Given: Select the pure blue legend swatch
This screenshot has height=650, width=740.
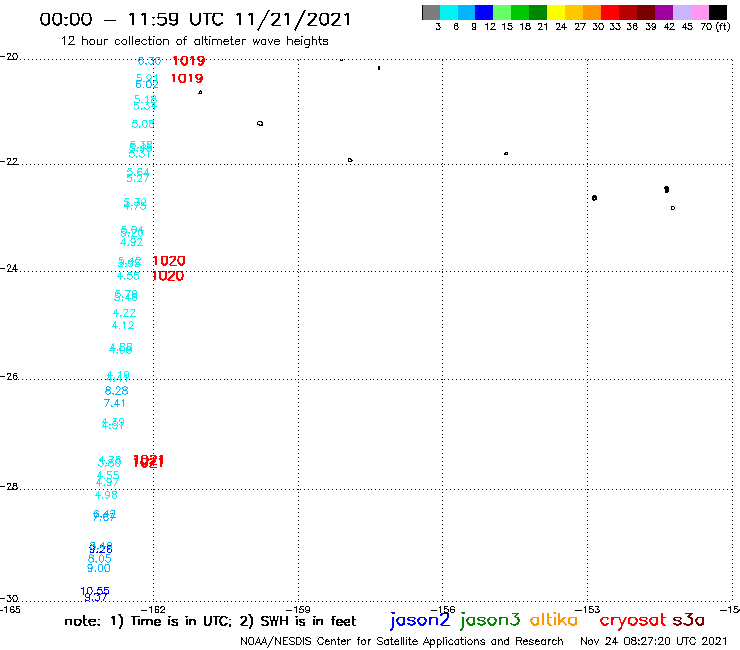Looking at the screenshot, I should (x=484, y=12).
